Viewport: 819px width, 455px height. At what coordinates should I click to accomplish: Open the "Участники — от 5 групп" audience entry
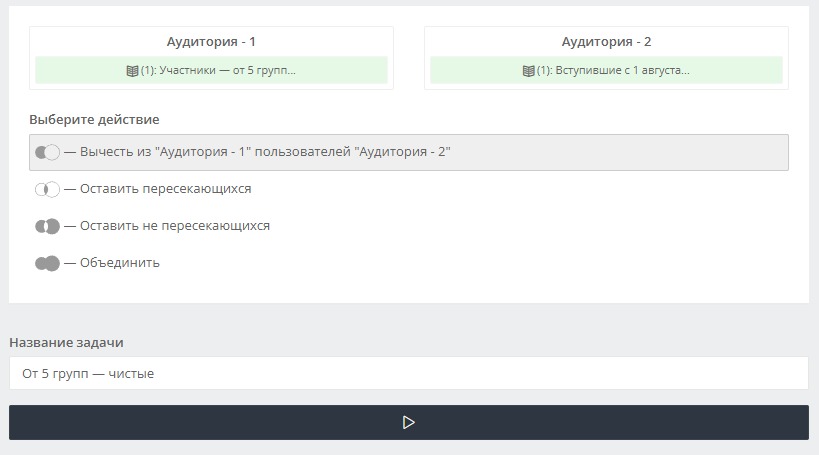pos(211,70)
